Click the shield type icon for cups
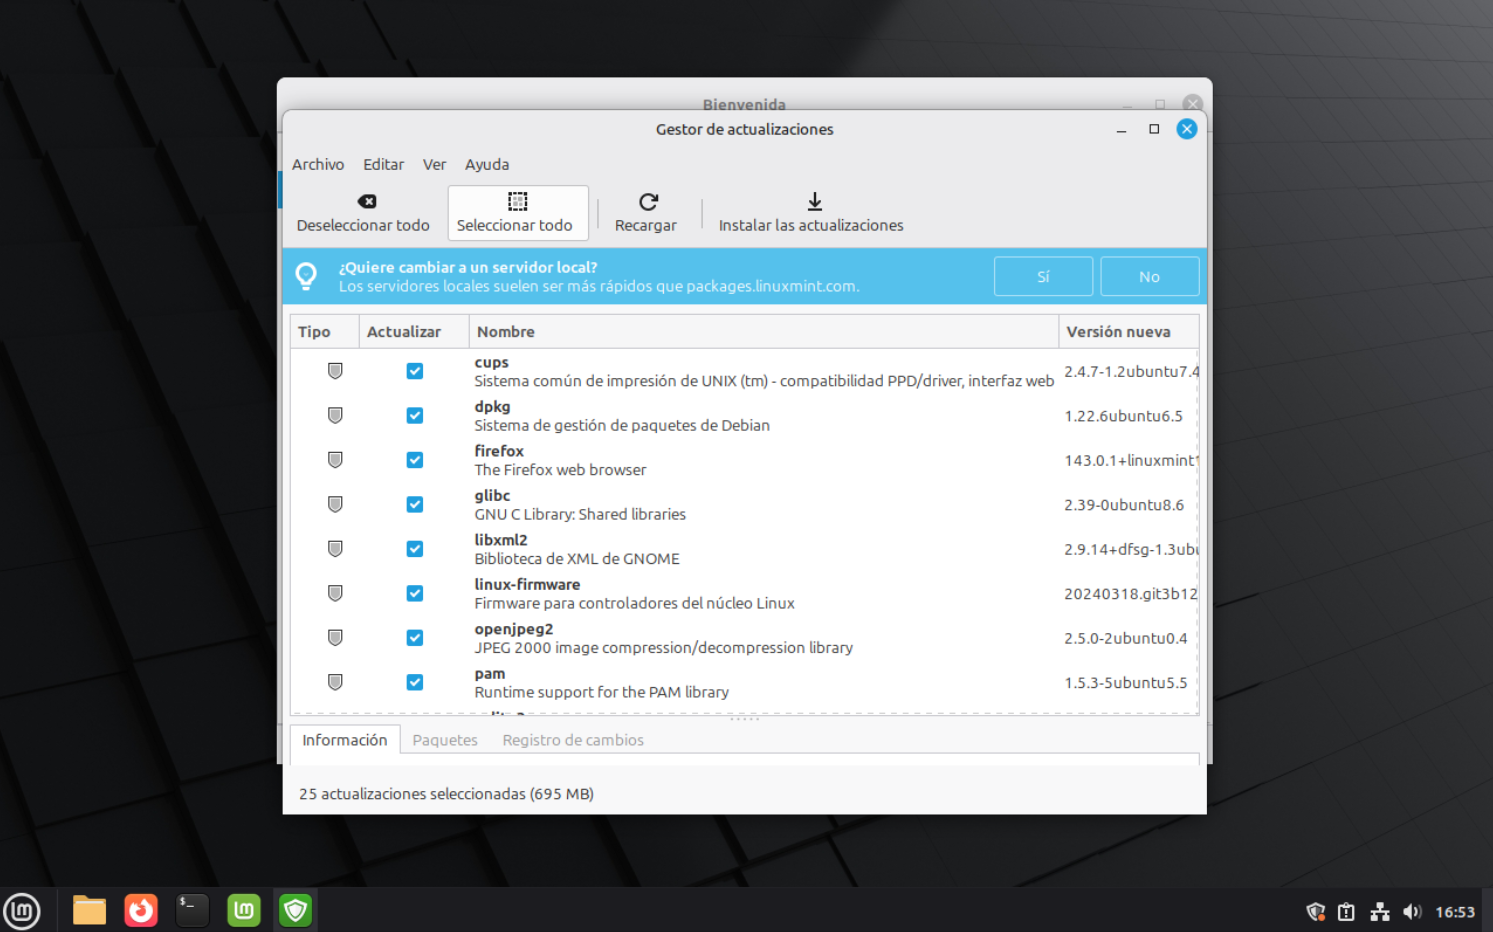Viewport: 1493px width, 932px height. 335,371
